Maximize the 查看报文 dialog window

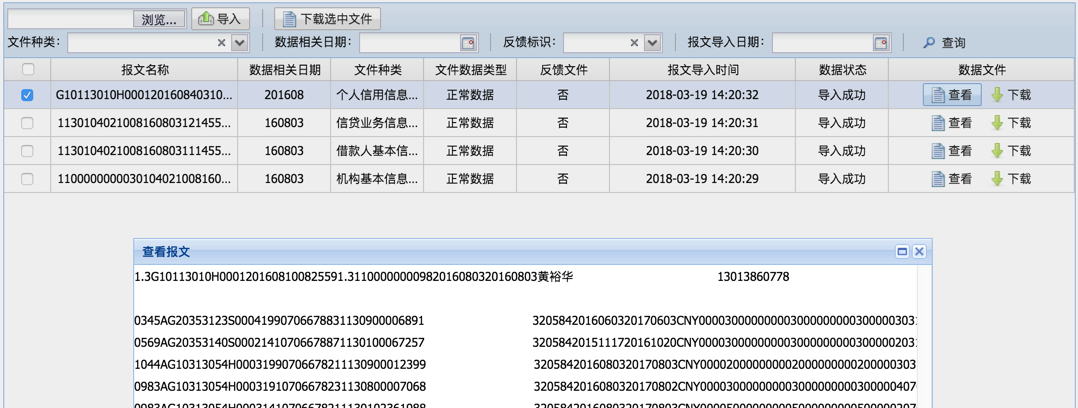pos(902,252)
